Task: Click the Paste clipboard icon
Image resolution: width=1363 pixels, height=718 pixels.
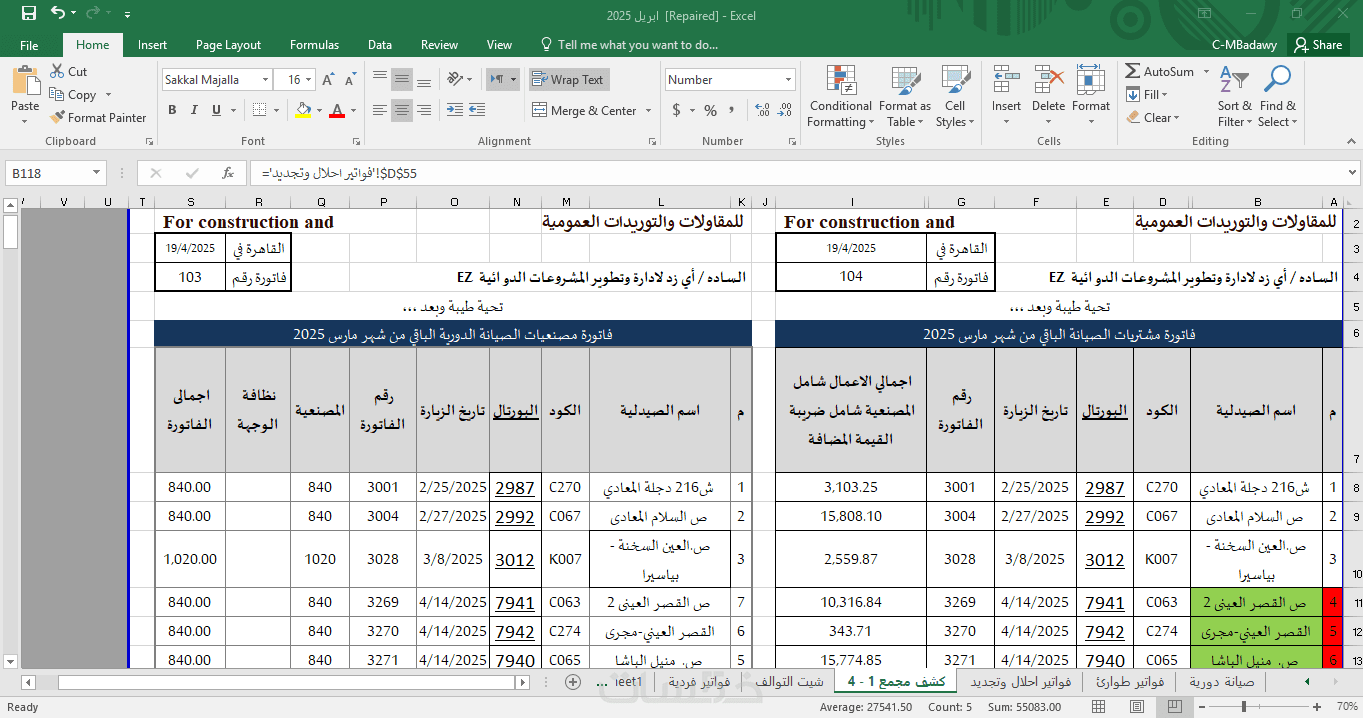Action: coord(25,82)
